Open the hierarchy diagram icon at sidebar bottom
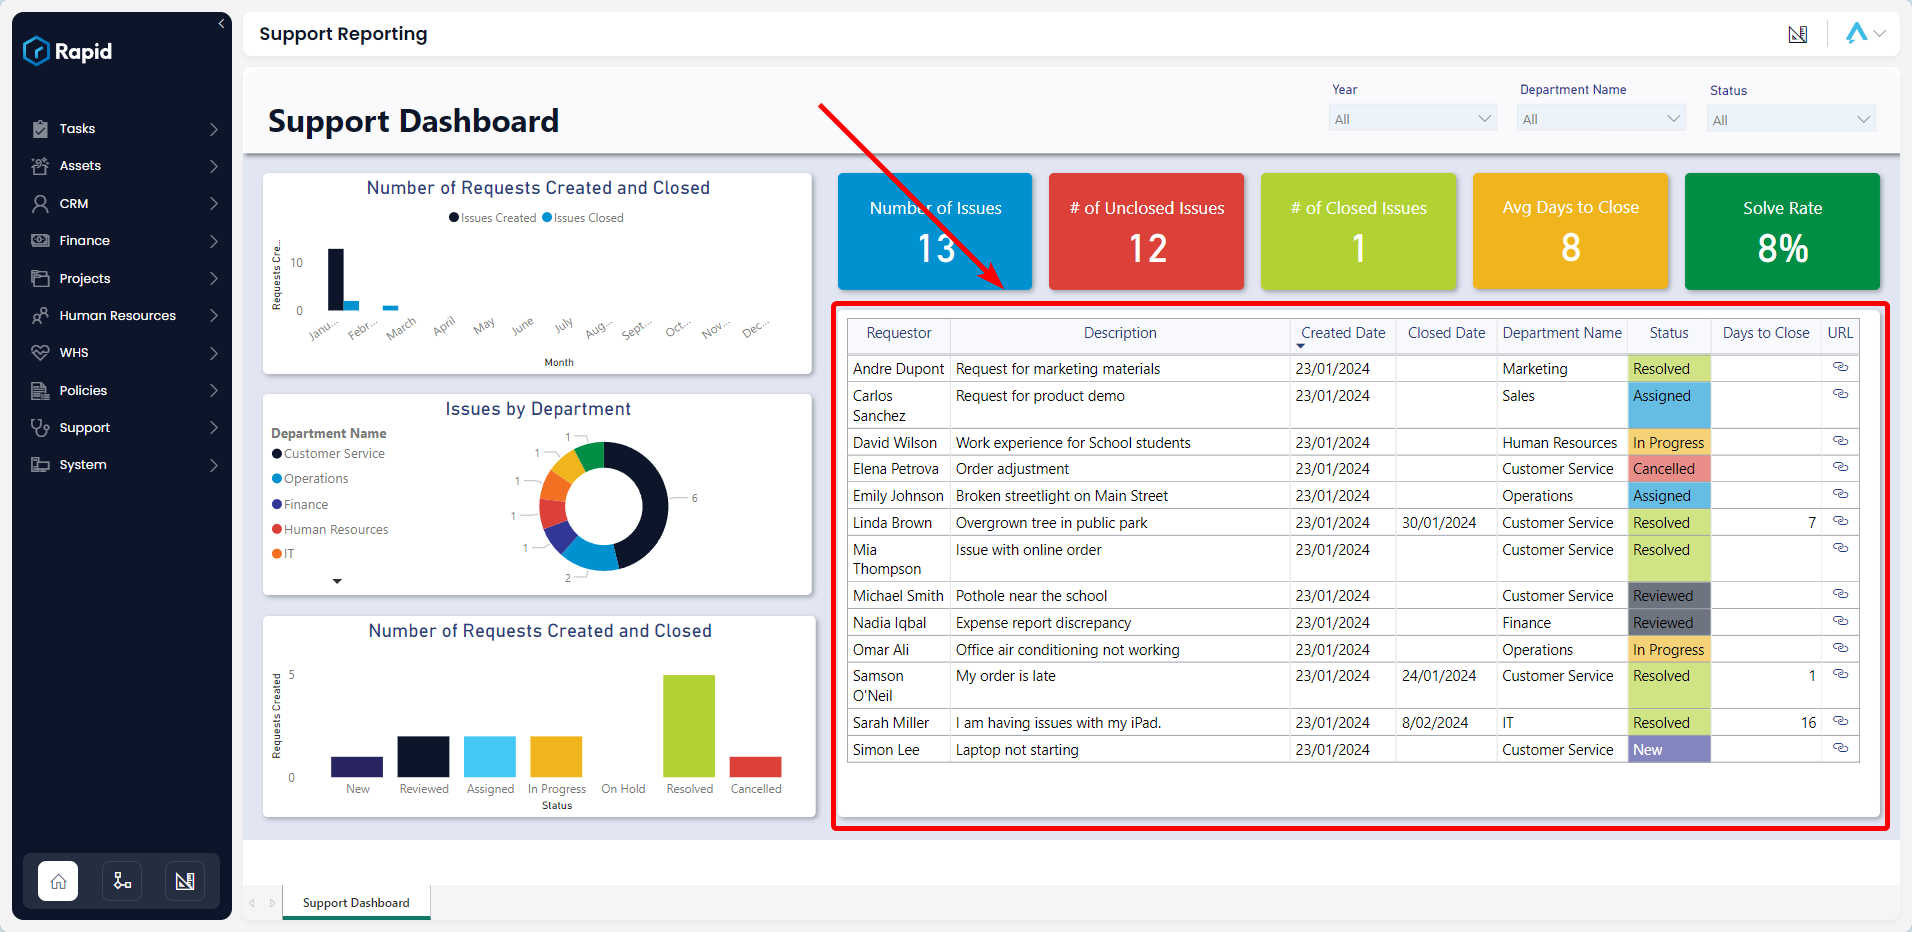The image size is (1912, 932). pos(122,881)
